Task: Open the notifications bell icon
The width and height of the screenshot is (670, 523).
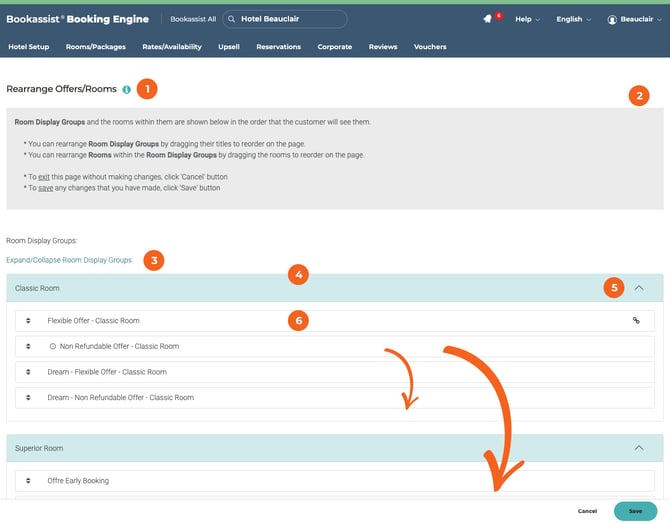Action: [x=487, y=19]
